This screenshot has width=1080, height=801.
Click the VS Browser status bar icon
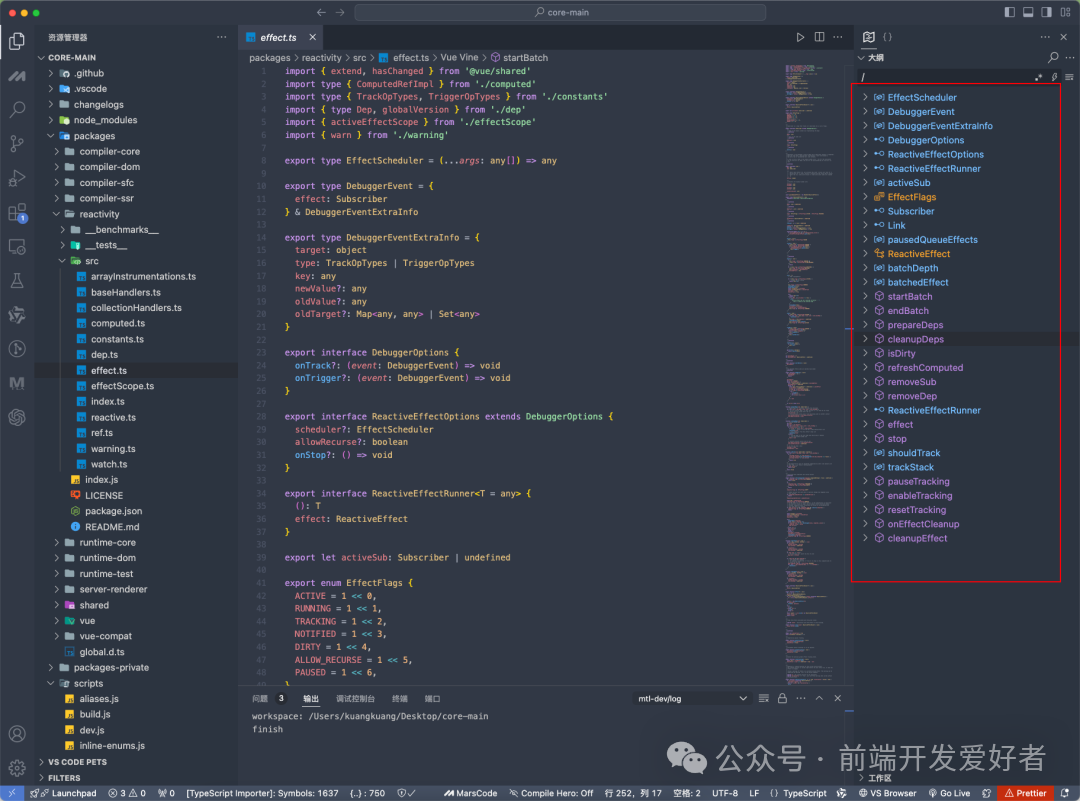[x=887, y=792]
